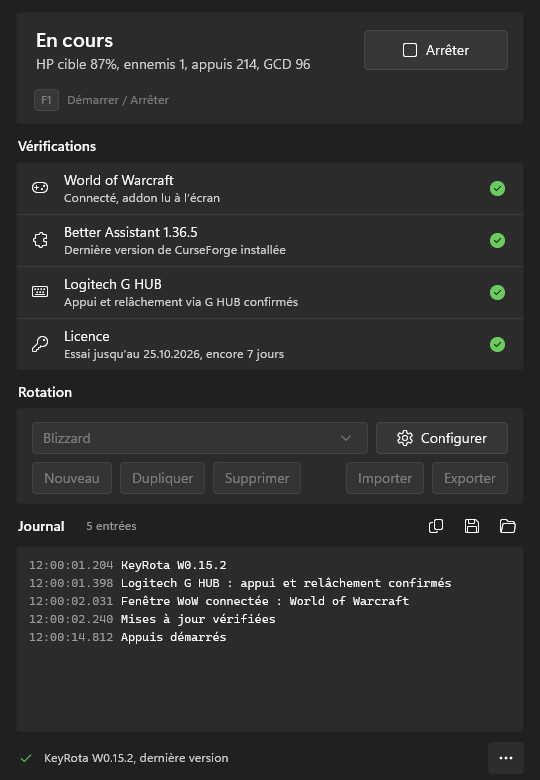Screen dimensions: 540x780
Task: Click the World of Warcraft gamepad icon
Action: click(x=40, y=188)
